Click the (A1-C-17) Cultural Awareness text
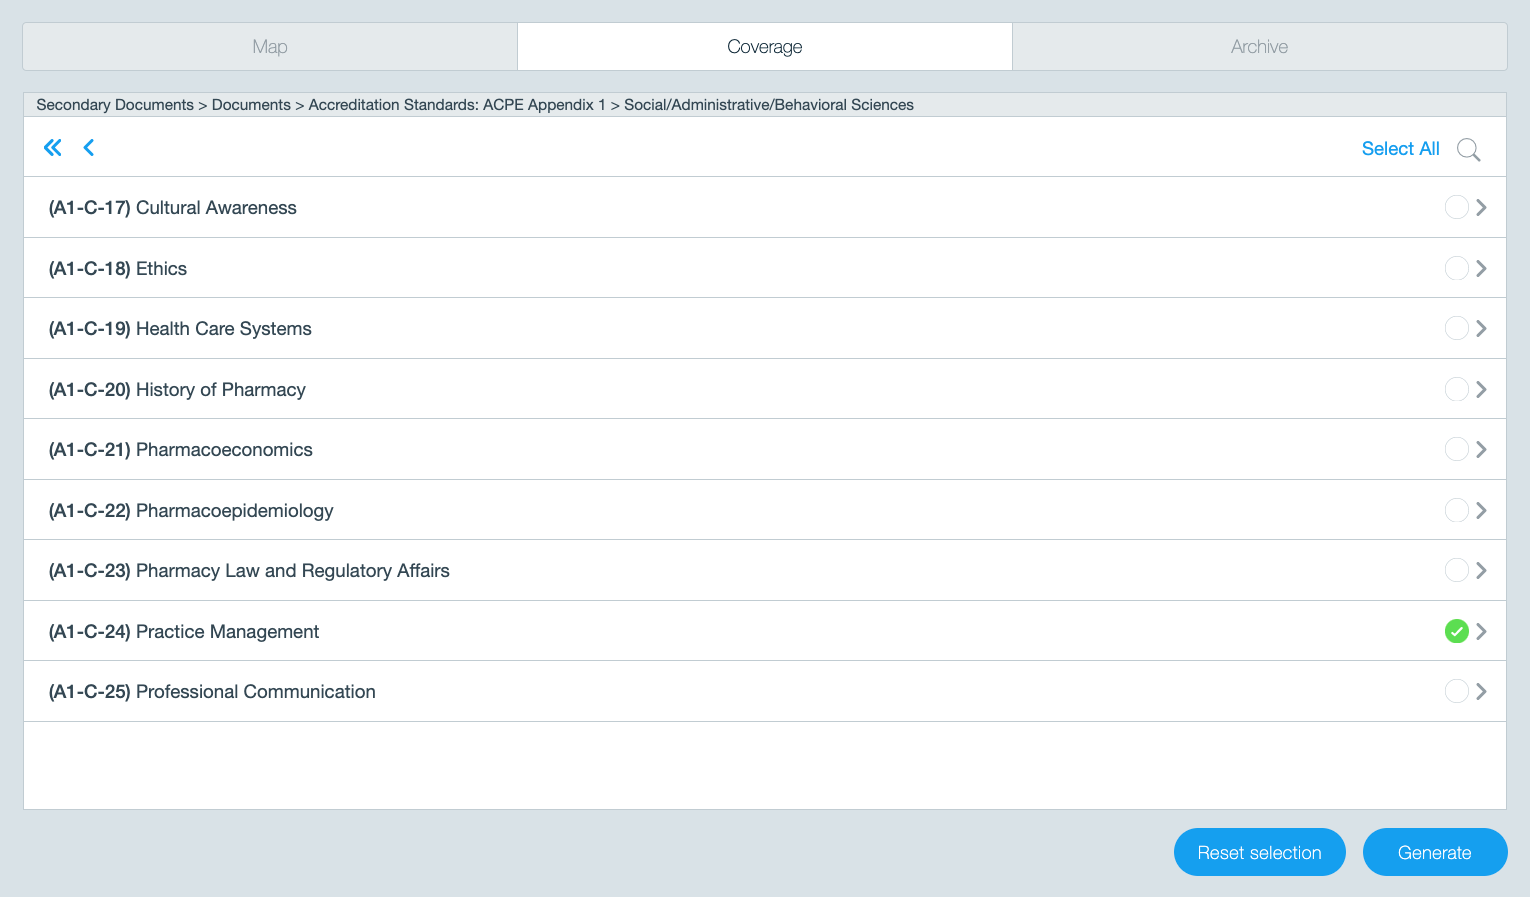Viewport: 1530px width, 897px height. point(173,208)
